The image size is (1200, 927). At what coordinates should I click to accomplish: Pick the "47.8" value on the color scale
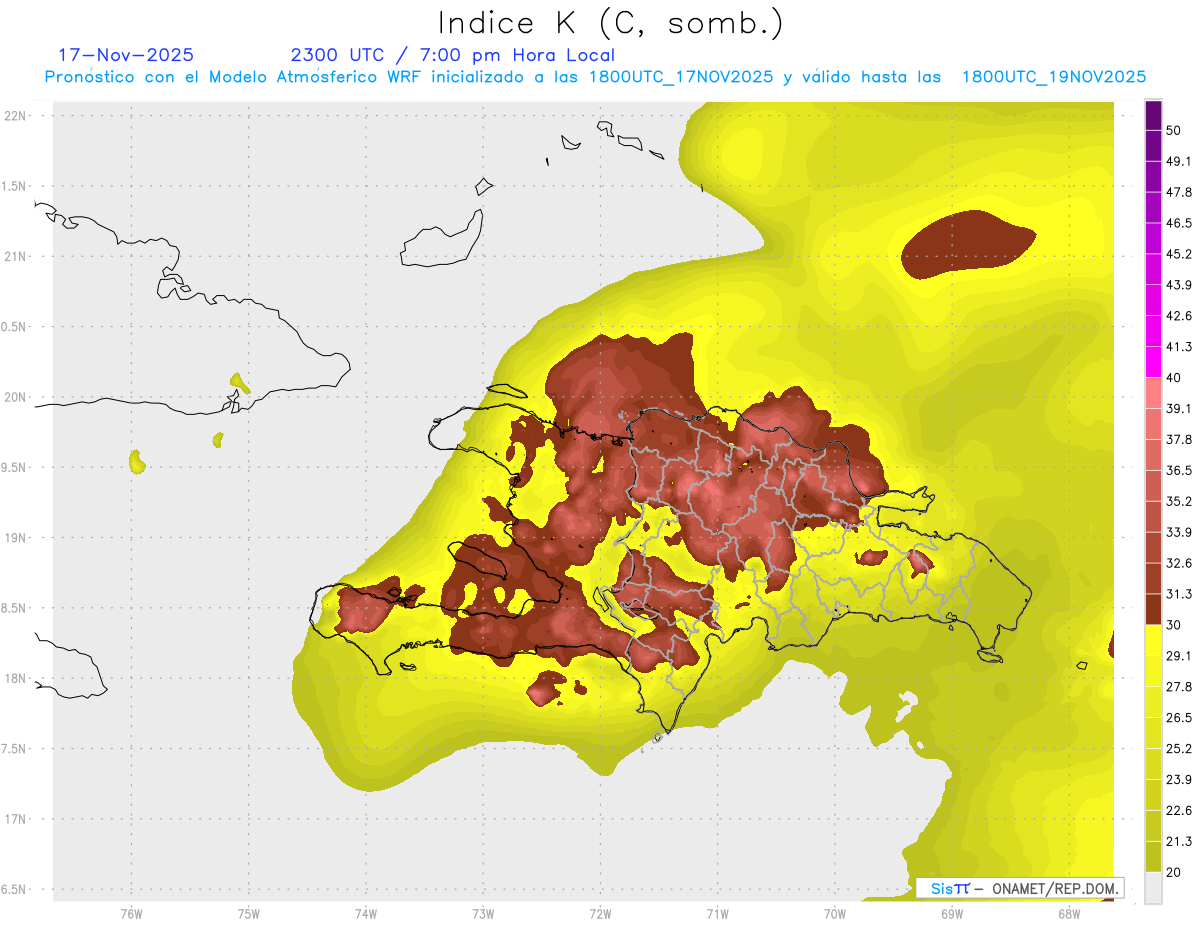pos(1178,192)
